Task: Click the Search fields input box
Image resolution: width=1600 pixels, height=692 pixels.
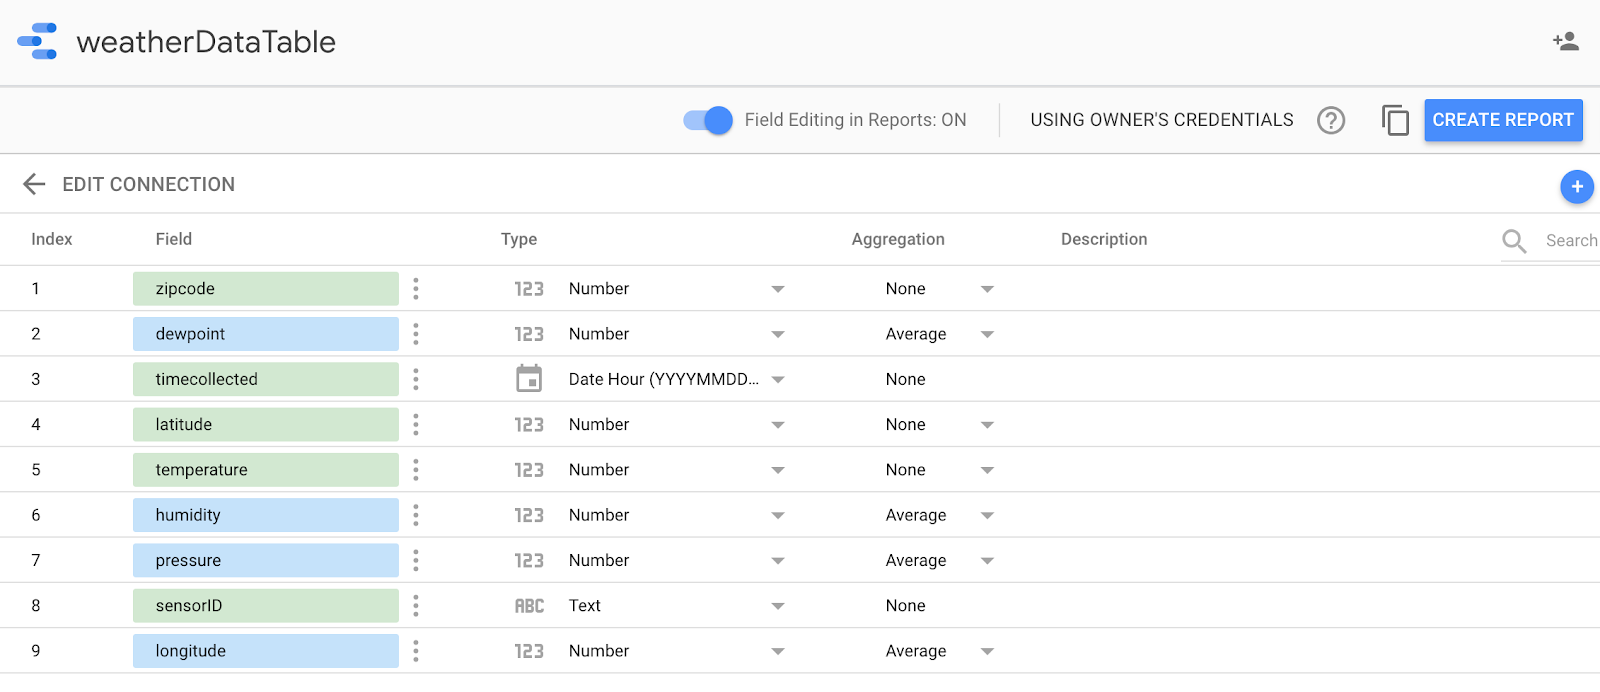Action: (1569, 241)
